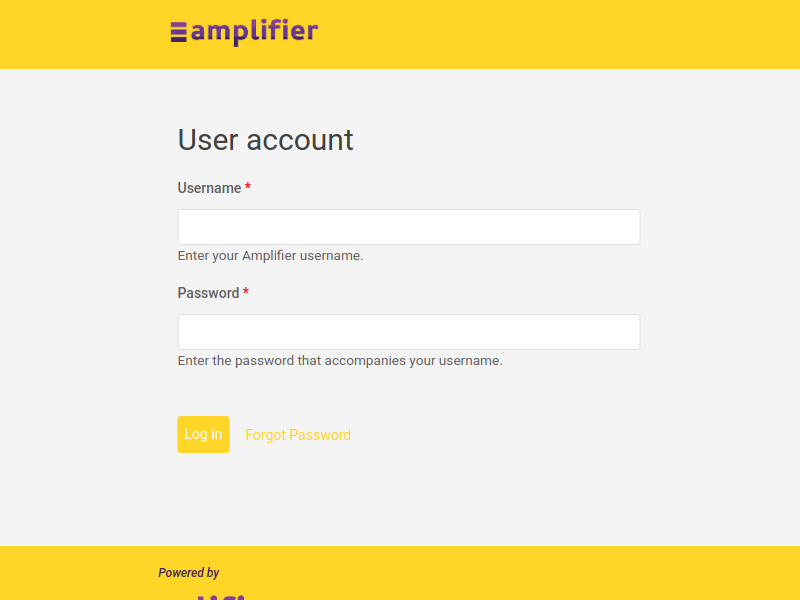The image size is (800, 600).
Task: Focus the Username text field
Action: (x=408, y=227)
